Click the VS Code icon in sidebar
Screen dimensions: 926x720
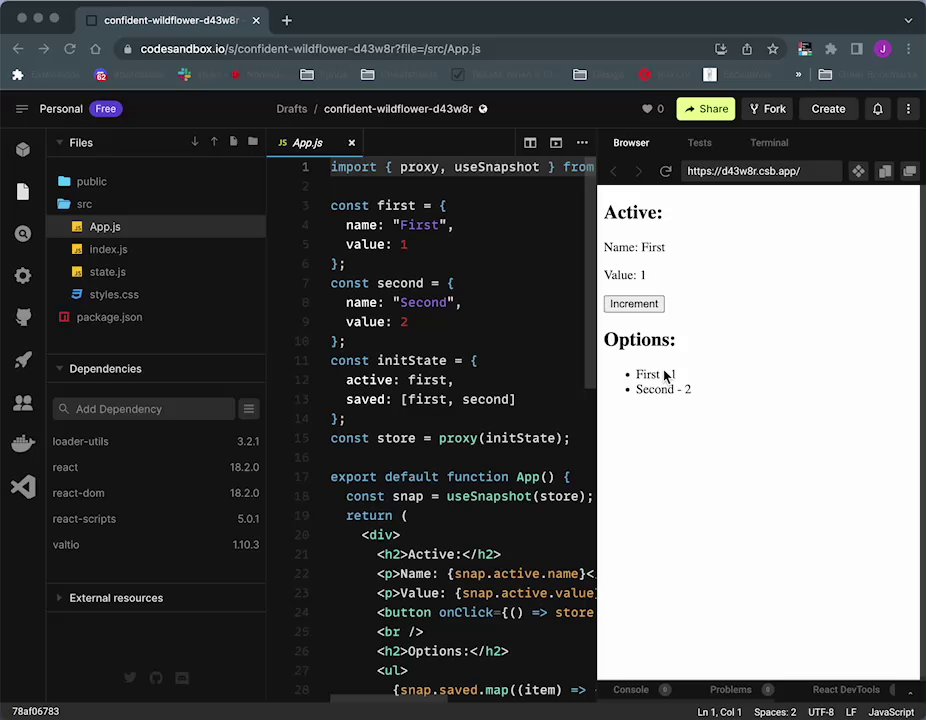(23, 487)
